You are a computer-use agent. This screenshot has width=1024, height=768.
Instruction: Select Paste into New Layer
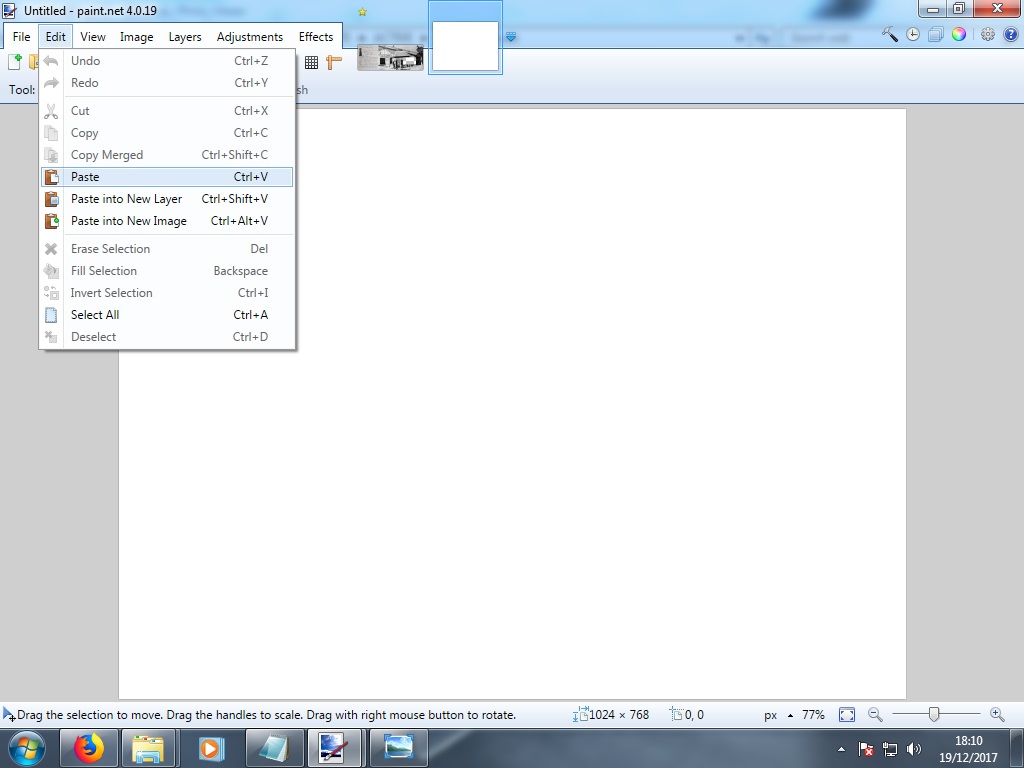pos(126,199)
